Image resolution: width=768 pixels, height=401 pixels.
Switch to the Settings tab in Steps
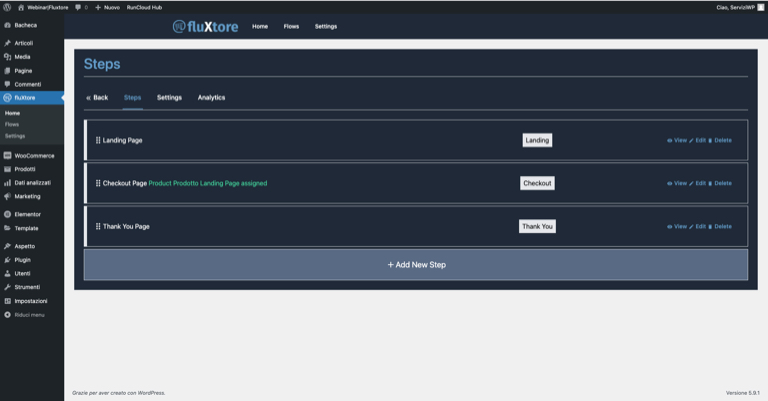tap(169, 97)
